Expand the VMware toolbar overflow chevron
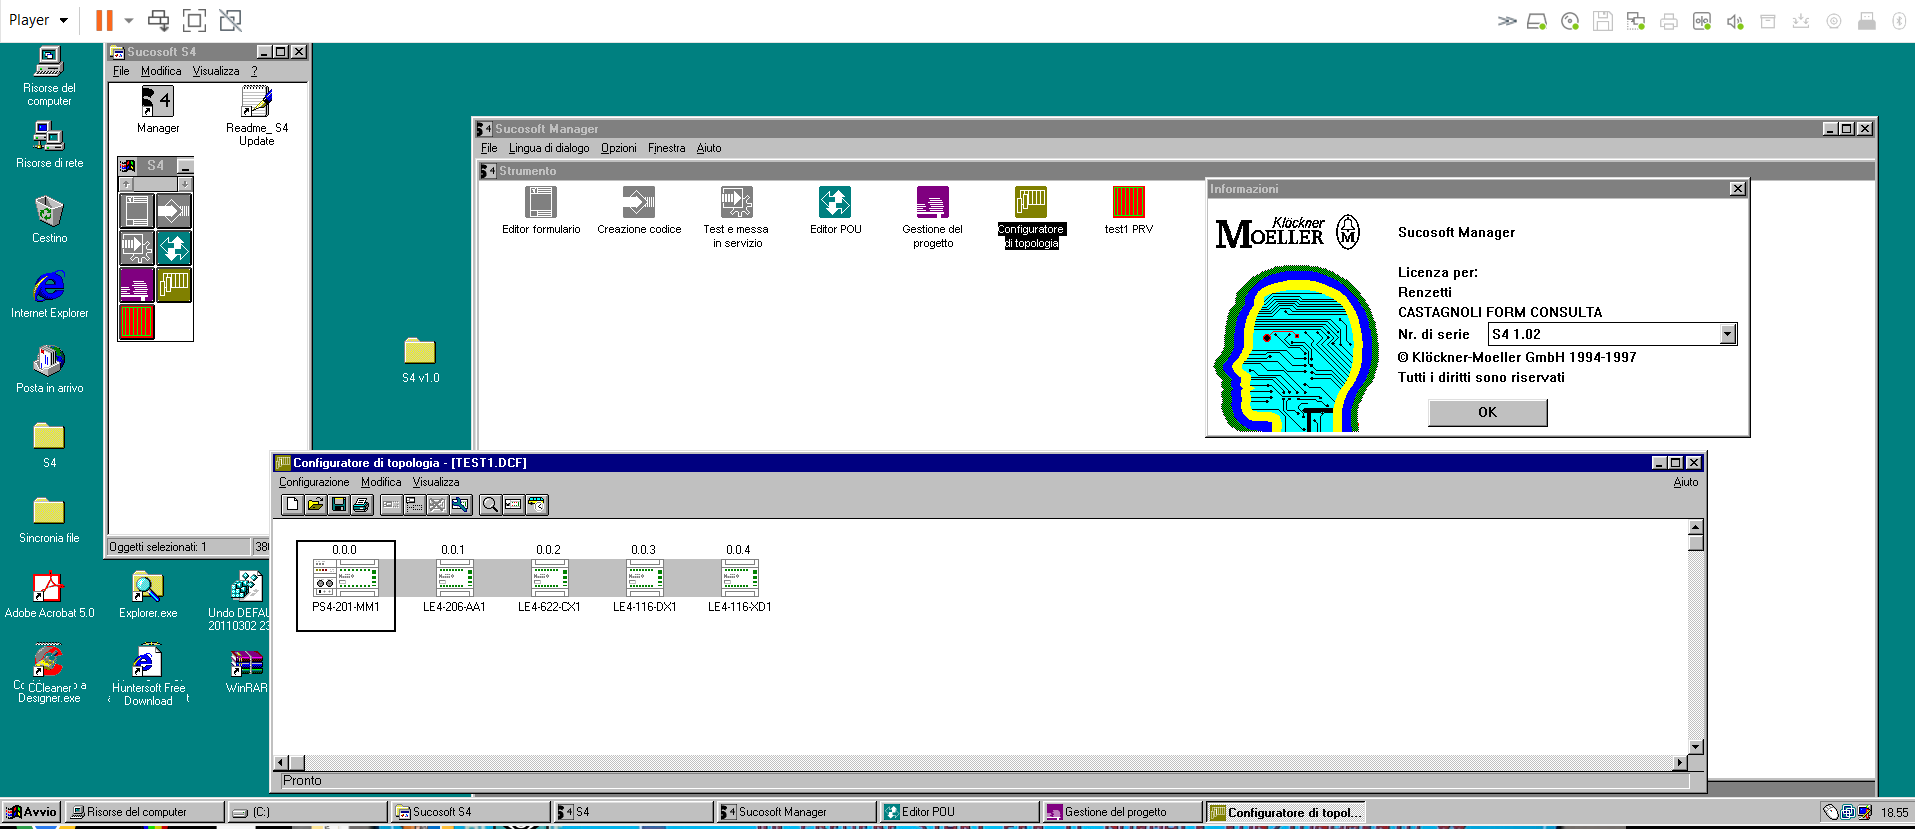The image size is (1915, 829). (x=1506, y=21)
